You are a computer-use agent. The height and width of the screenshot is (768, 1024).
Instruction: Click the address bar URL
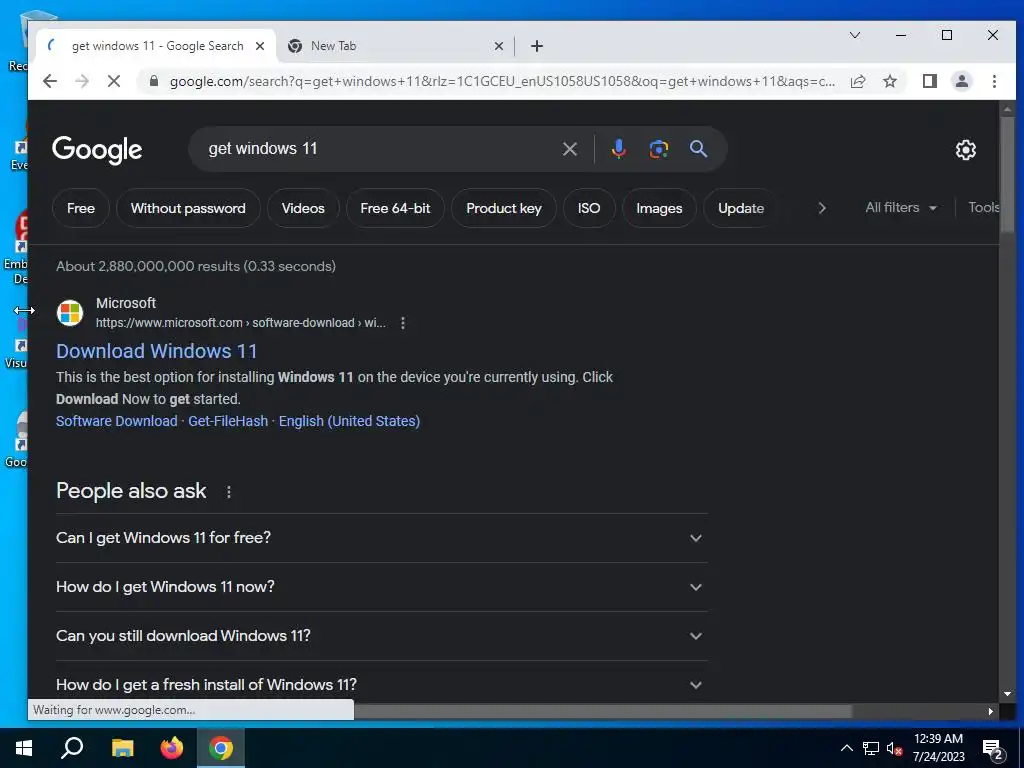coord(502,81)
